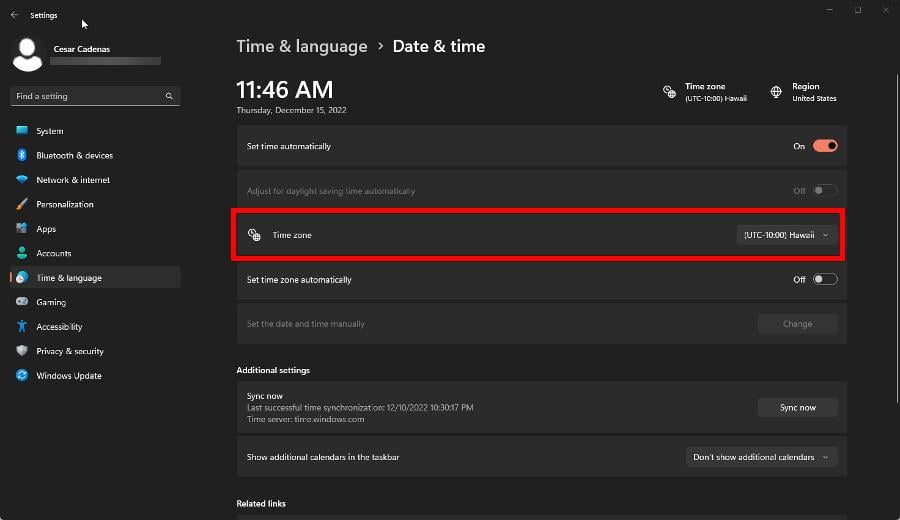
Task: Click the System monitor icon in the sidebar
Action: (22, 130)
